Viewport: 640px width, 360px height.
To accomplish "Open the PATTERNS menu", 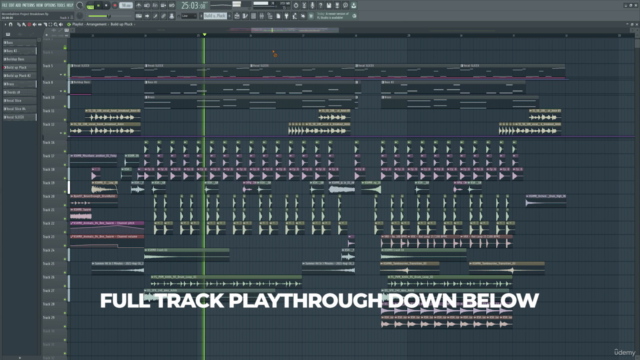I will point(28,5).
